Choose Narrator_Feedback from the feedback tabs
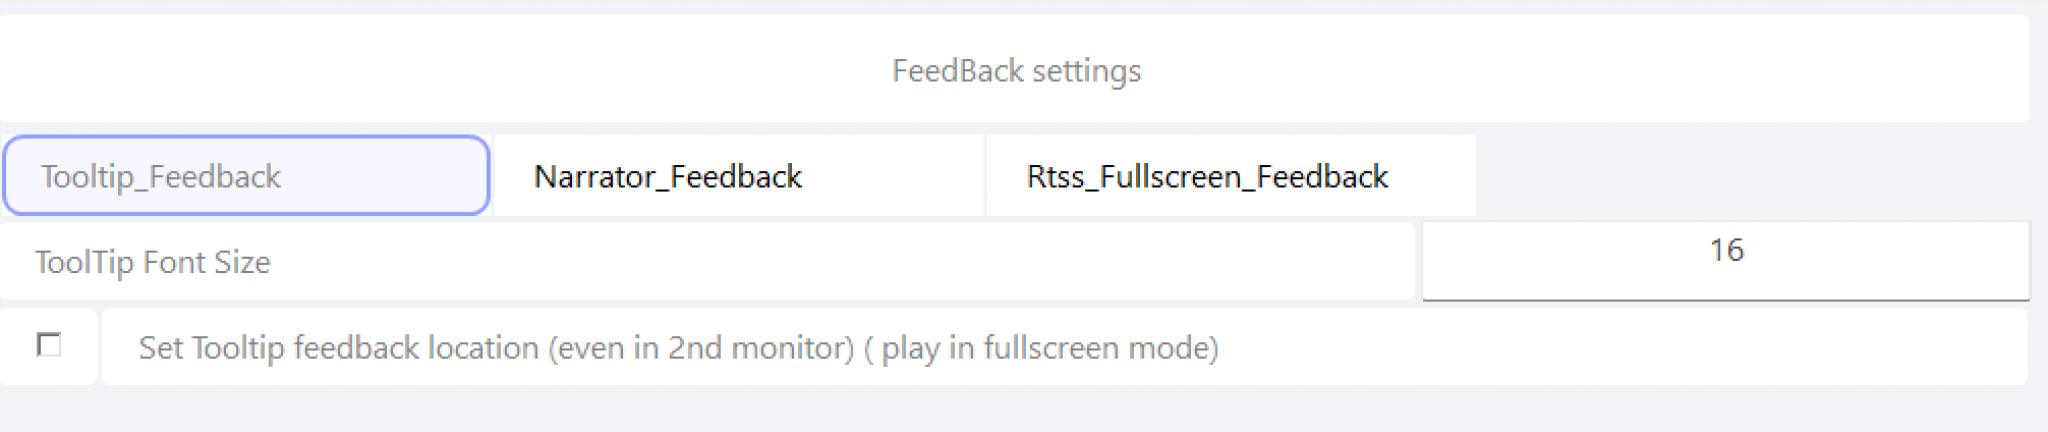This screenshot has height=432, width=2048. (738, 176)
